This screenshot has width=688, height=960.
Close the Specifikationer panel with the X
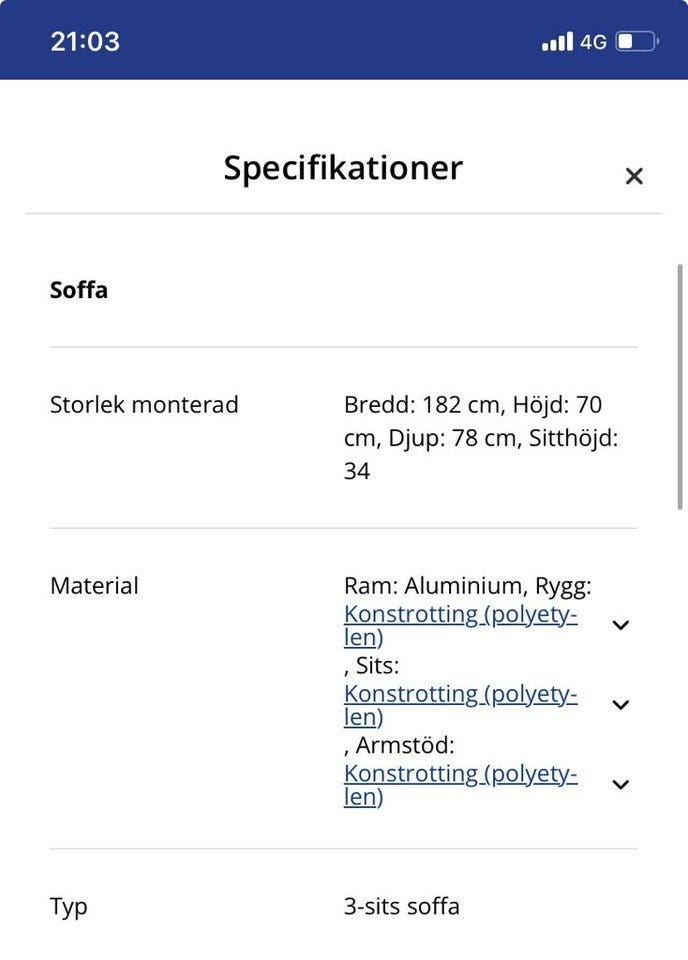tap(633, 177)
